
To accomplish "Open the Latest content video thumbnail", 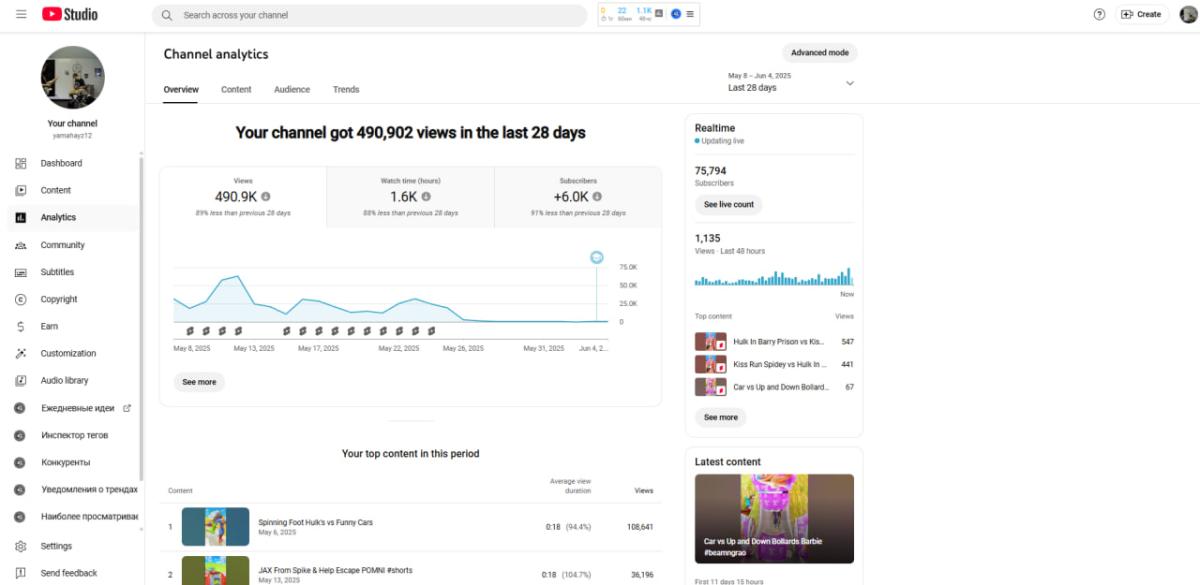I will 774,518.
